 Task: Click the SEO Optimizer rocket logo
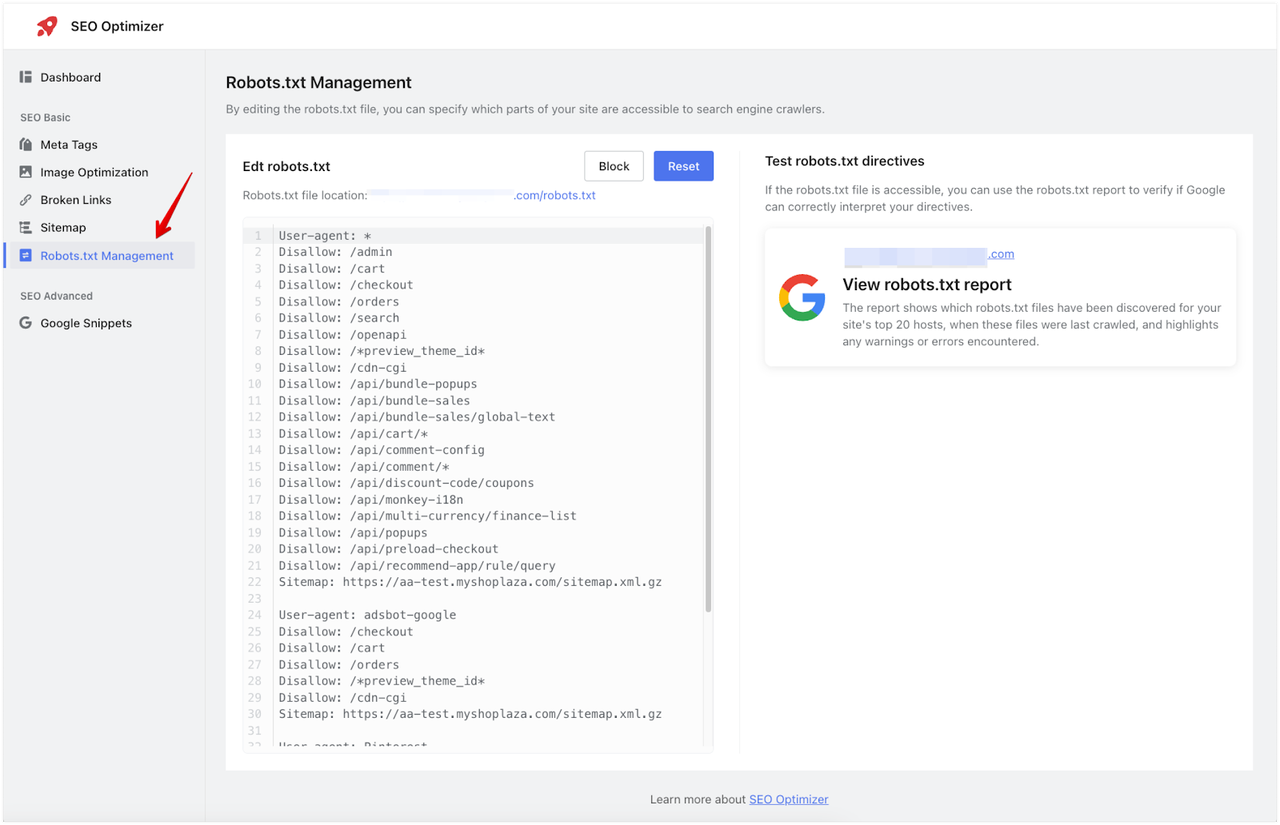click(47, 26)
